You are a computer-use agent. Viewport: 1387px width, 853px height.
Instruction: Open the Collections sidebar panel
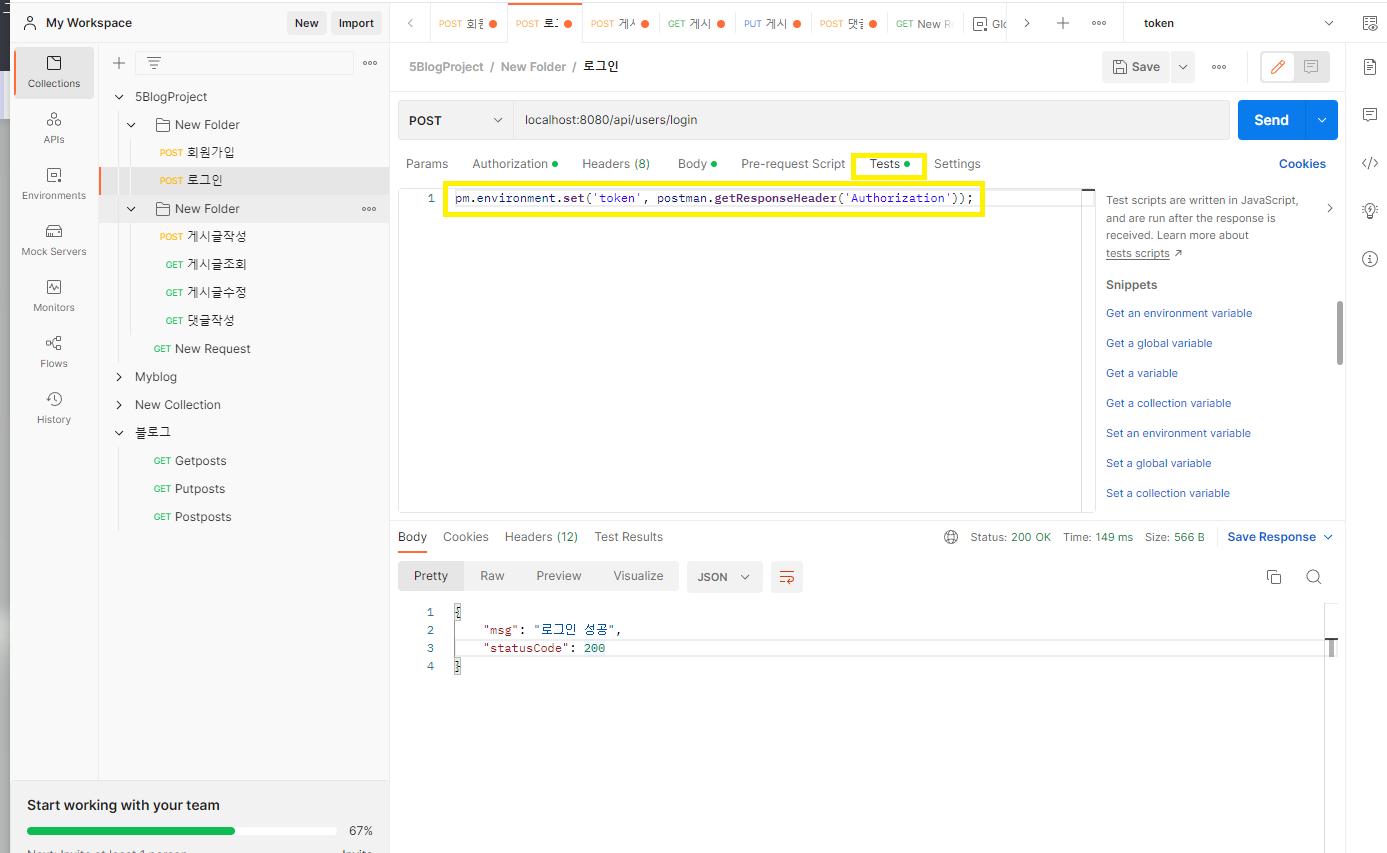click(x=54, y=72)
